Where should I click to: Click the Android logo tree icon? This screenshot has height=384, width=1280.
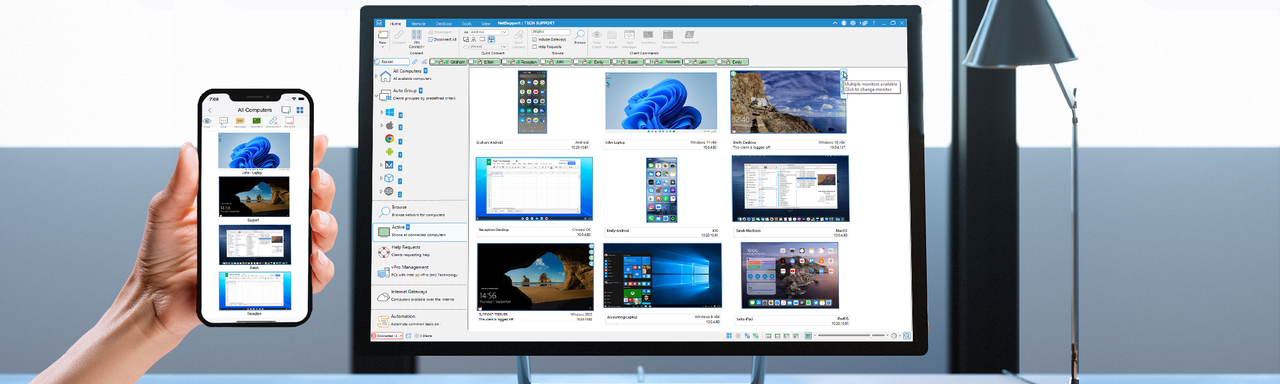point(390,152)
